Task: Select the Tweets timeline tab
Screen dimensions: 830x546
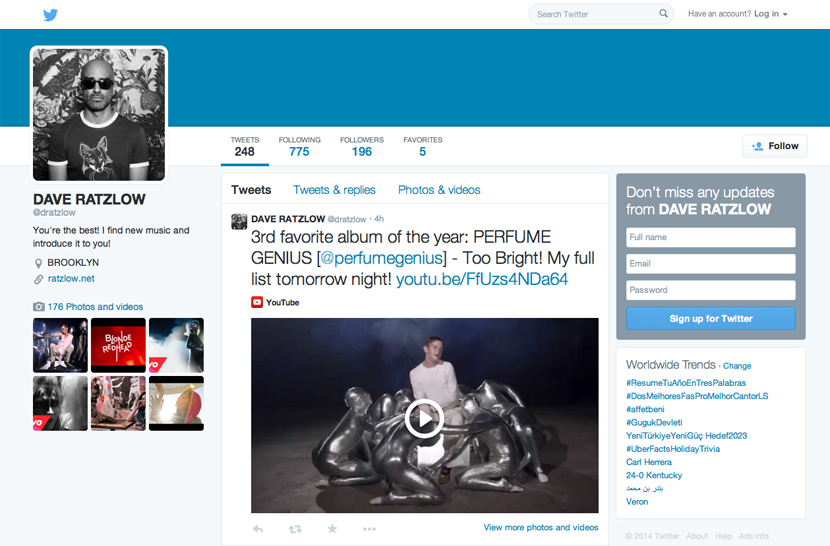Action: (x=251, y=190)
